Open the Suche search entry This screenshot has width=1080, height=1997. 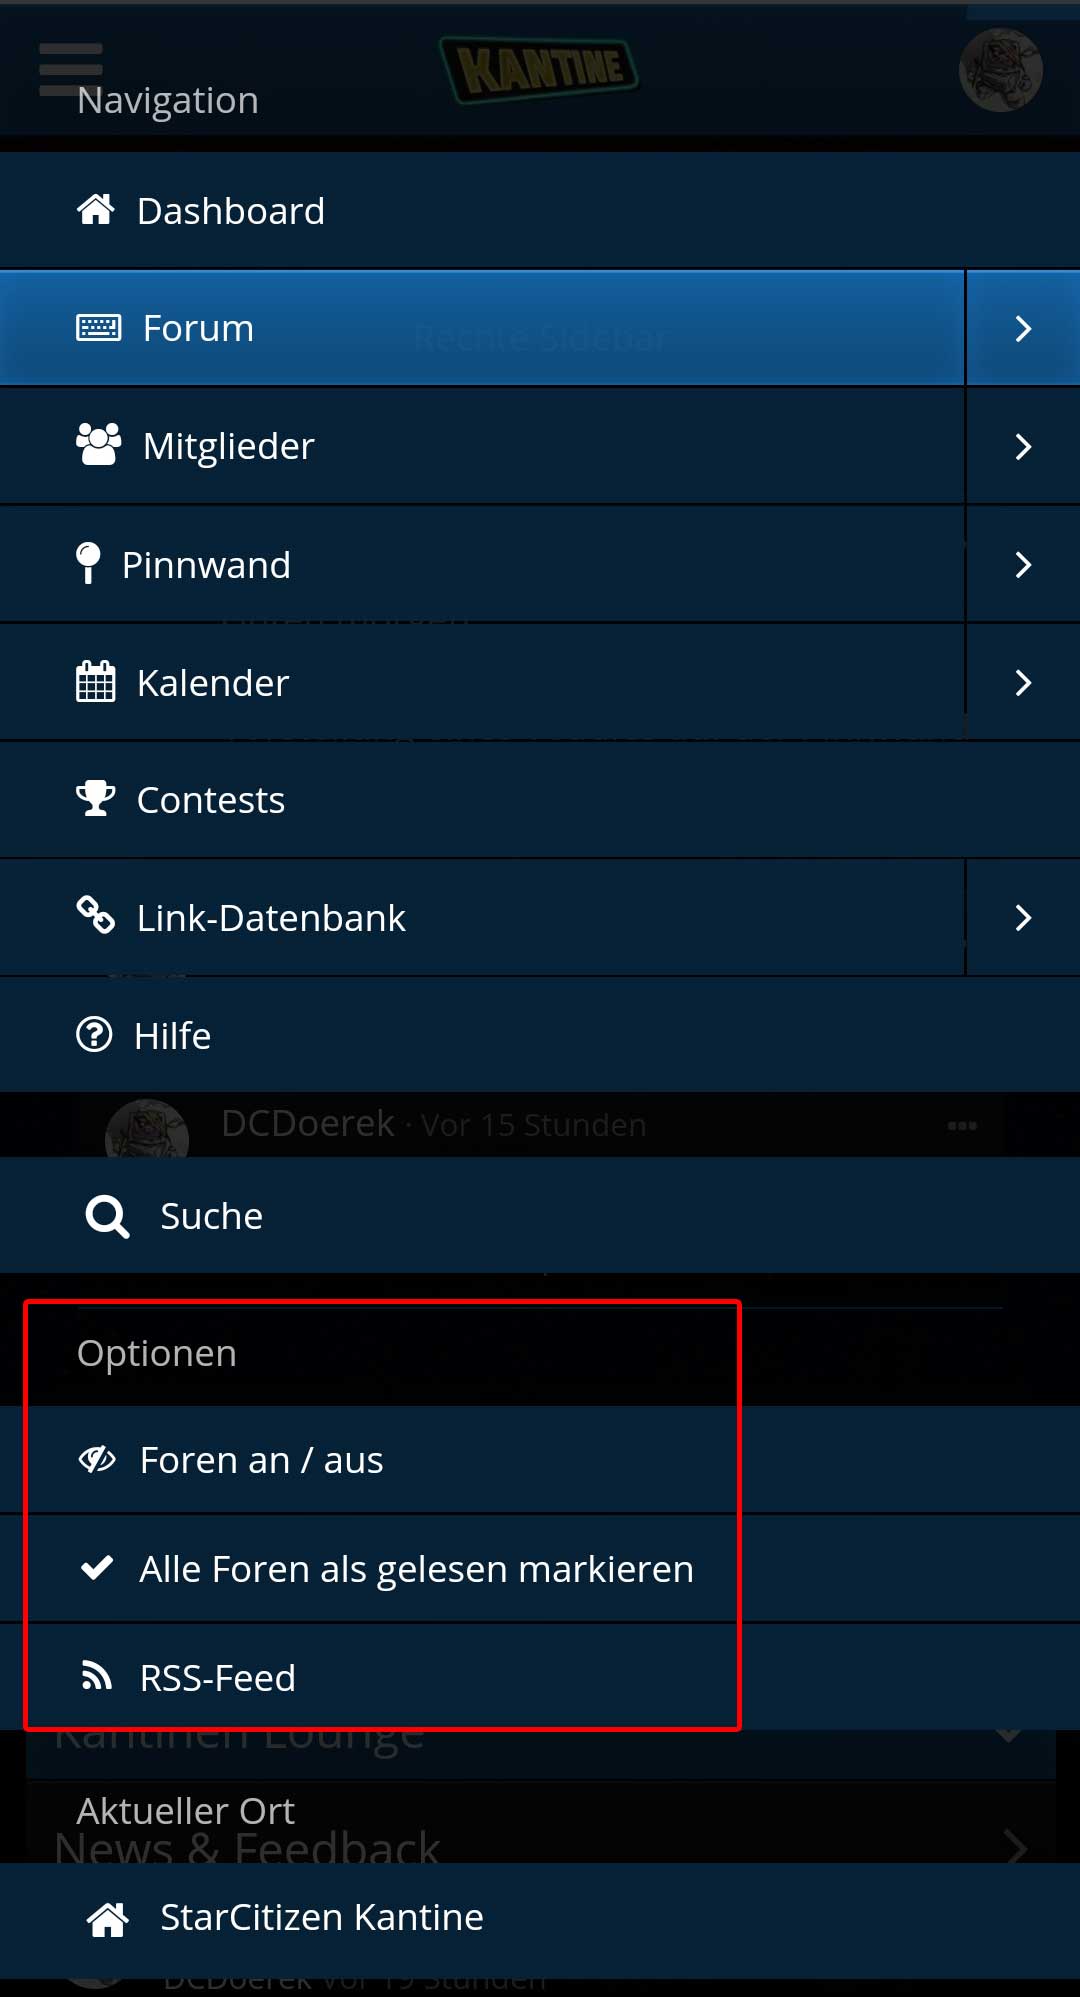coord(210,1216)
